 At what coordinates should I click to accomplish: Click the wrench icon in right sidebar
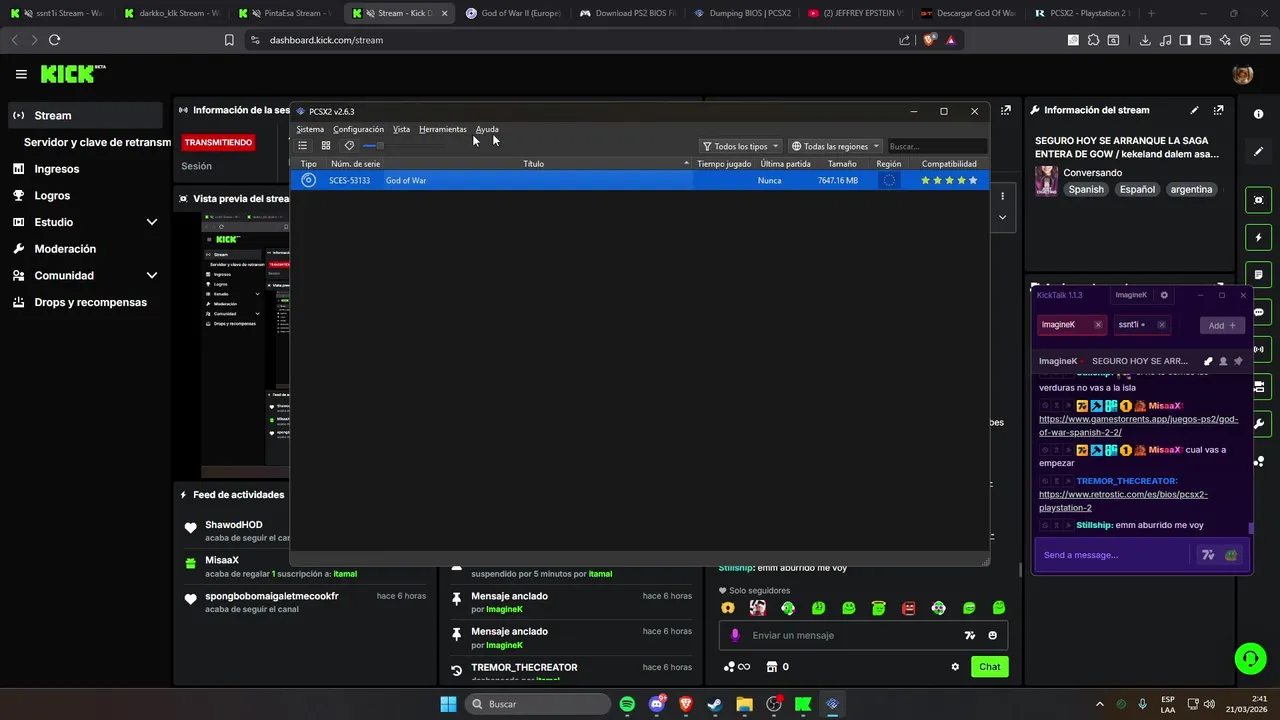[x=1258, y=424]
